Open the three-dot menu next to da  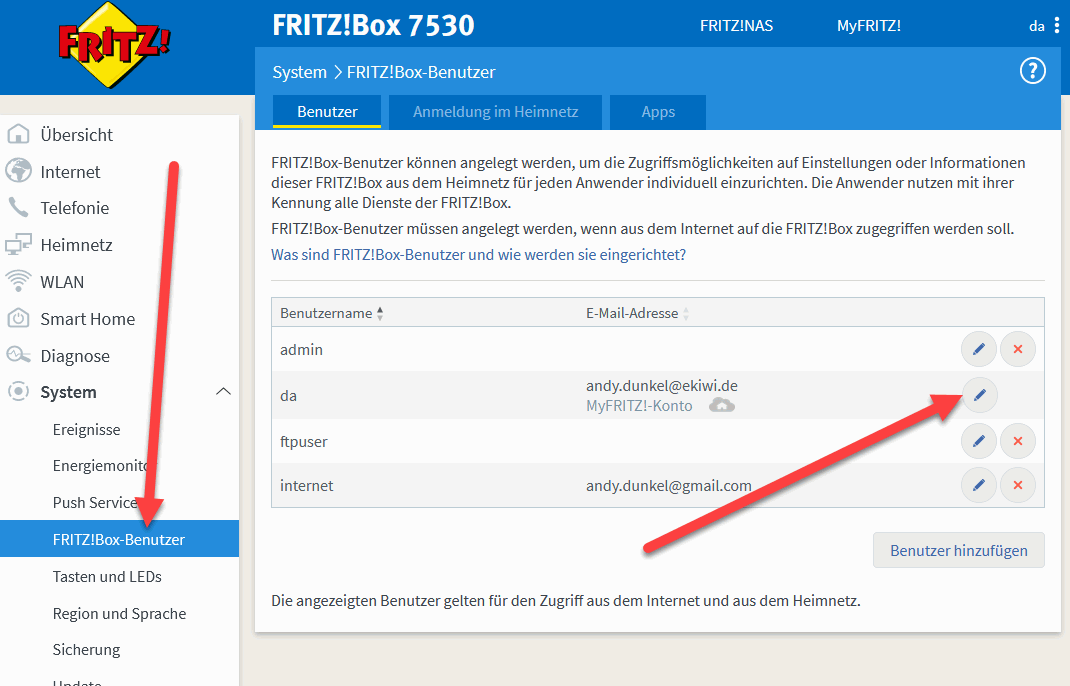pyautogui.click(x=1057, y=26)
